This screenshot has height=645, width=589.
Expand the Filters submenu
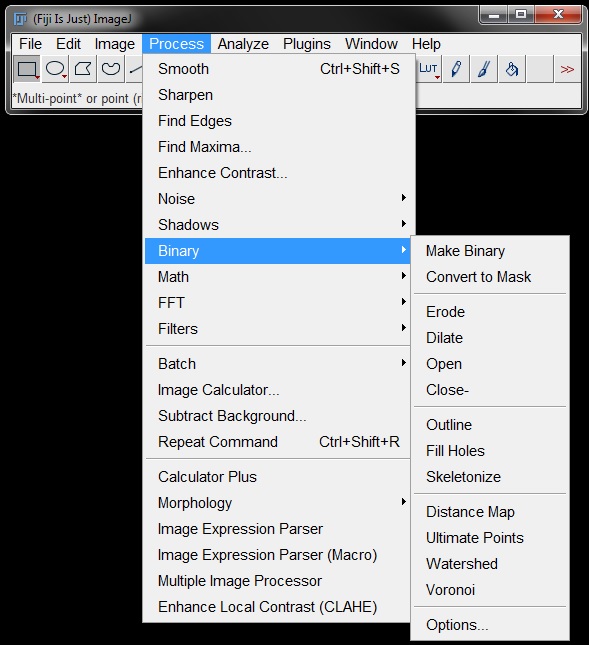[x=278, y=329]
